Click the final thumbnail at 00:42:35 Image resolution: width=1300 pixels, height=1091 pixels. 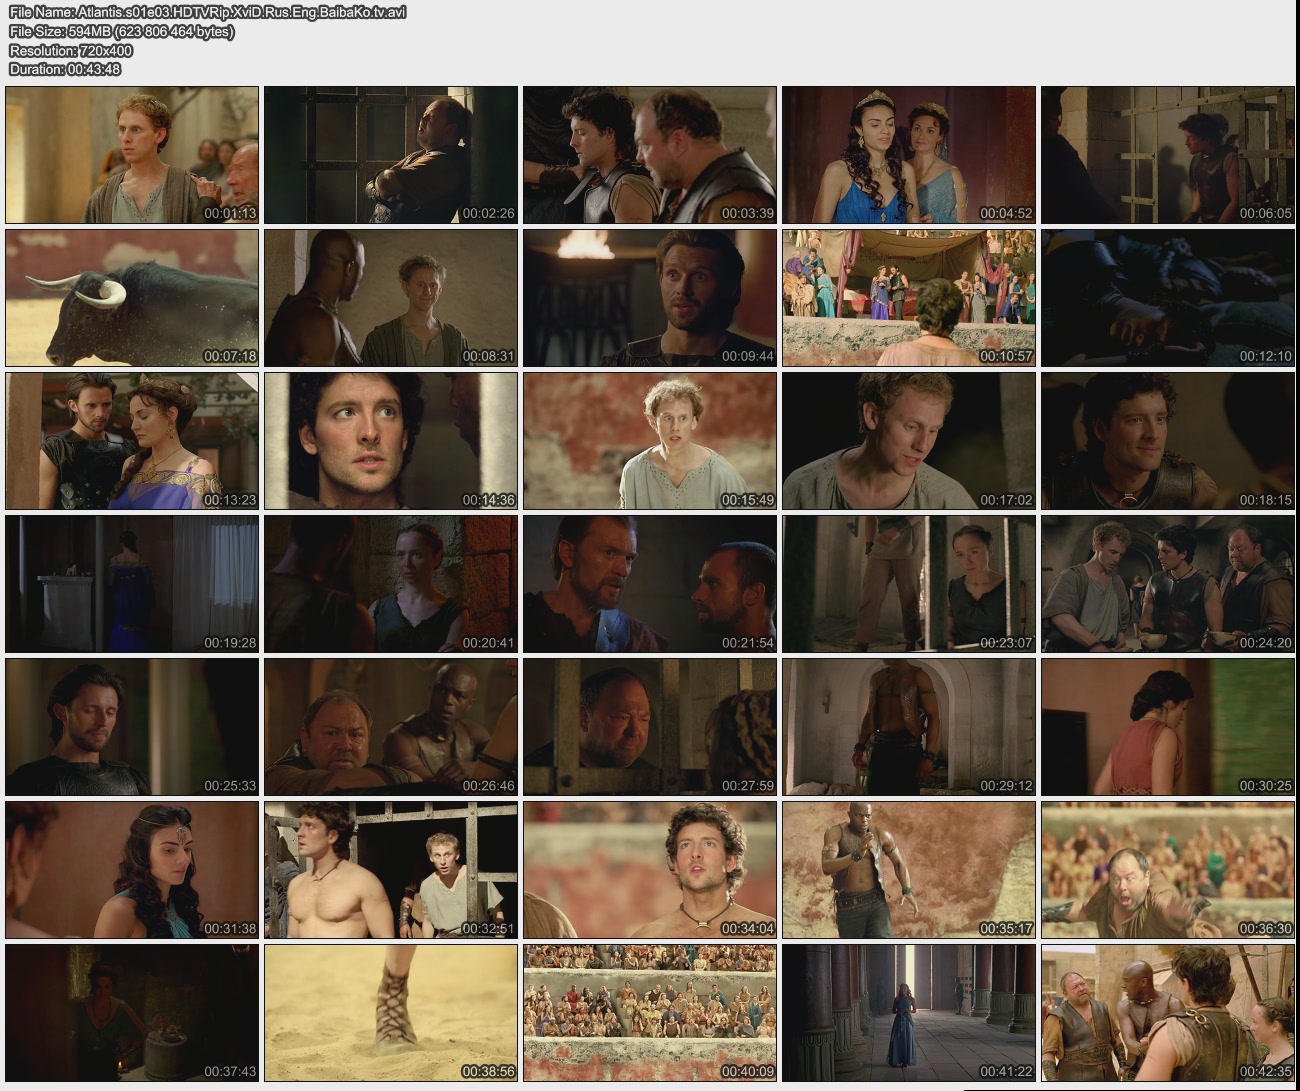(x=1167, y=1013)
